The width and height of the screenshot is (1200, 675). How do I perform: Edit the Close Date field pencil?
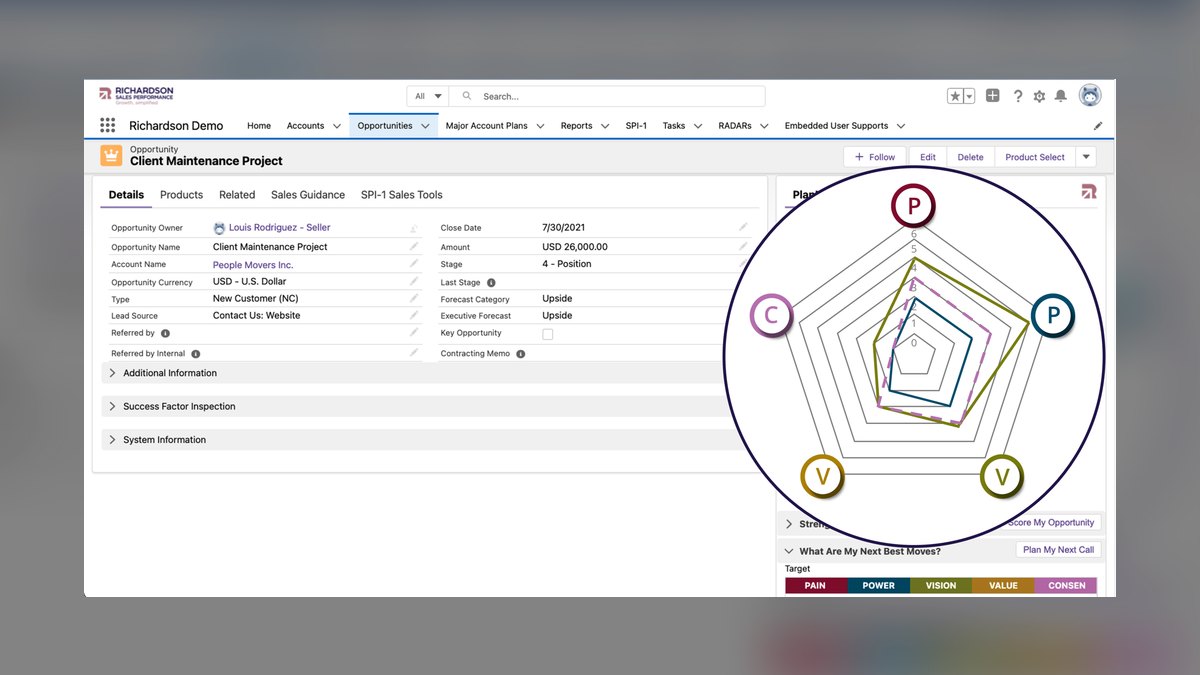coord(743,227)
